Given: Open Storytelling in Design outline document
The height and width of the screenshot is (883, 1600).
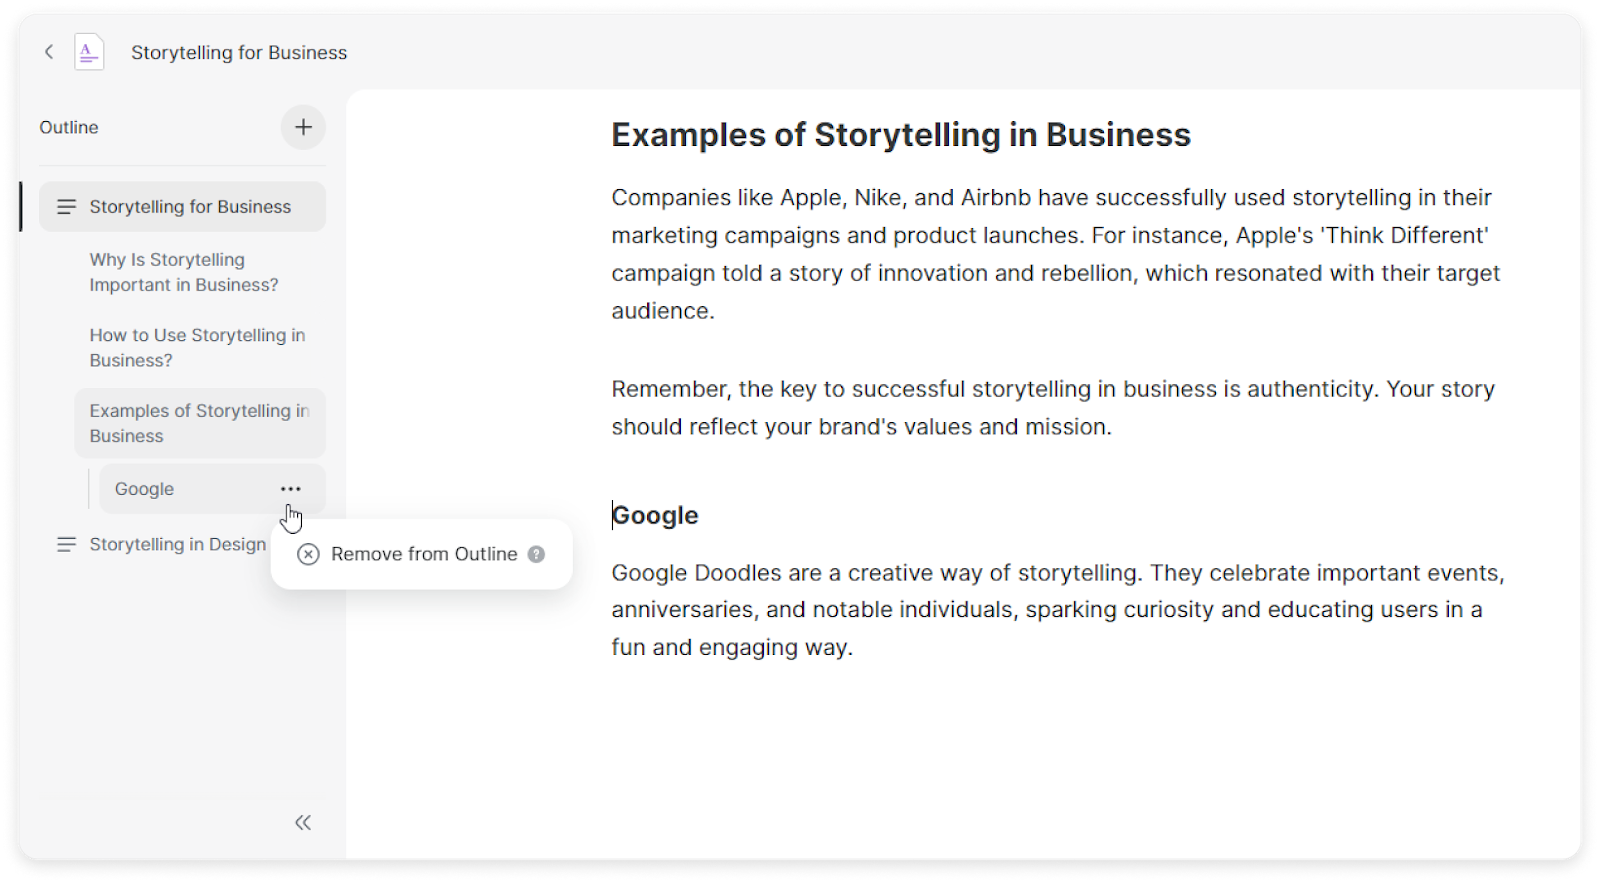Looking at the screenshot, I should (x=178, y=545).
